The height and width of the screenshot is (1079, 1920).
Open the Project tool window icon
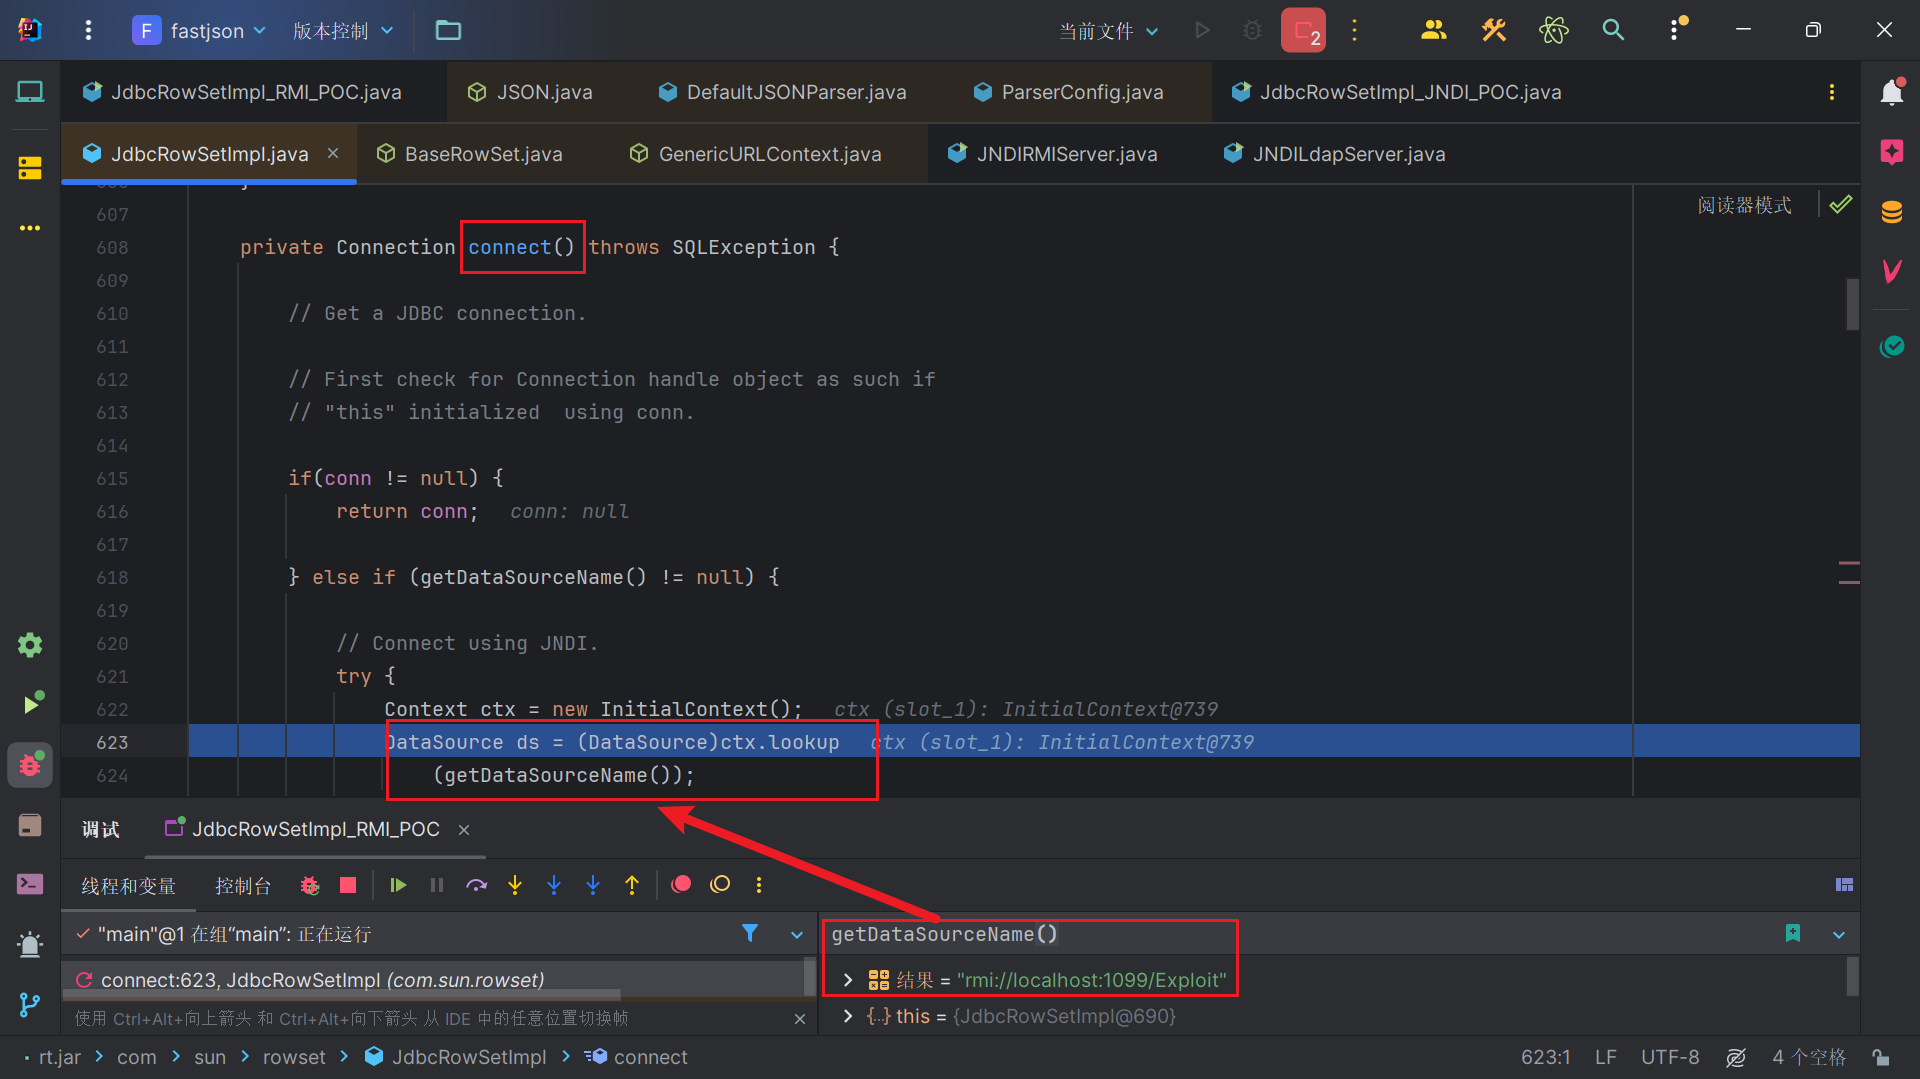click(x=30, y=92)
